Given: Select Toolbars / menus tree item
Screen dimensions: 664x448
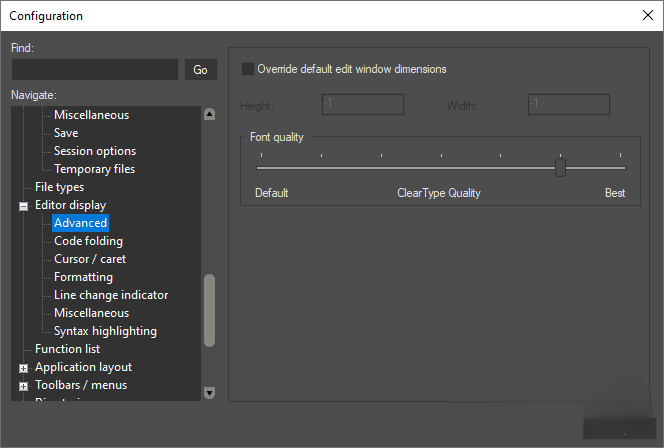Looking at the screenshot, I should [x=81, y=385].
